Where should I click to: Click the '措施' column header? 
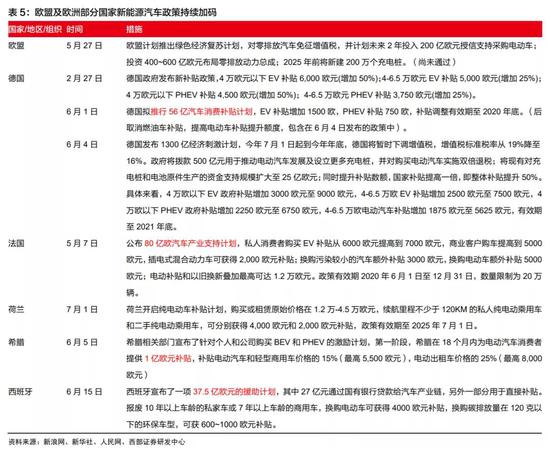pyautogui.click(x=134, y=29)
